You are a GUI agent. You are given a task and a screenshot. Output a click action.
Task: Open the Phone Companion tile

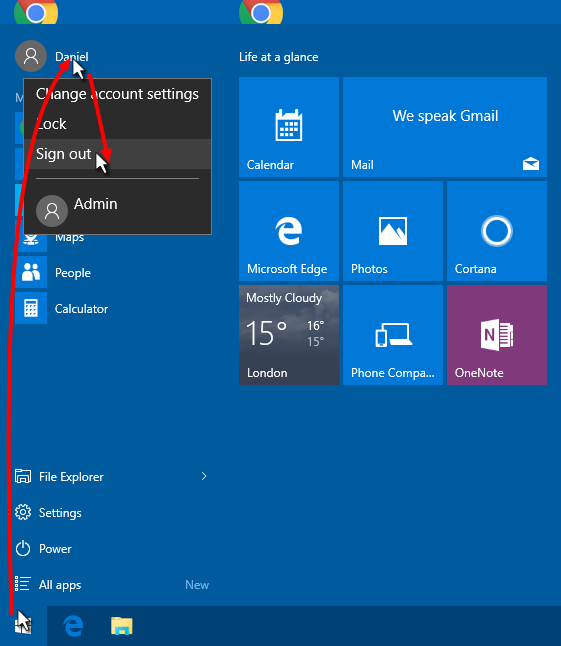click(x=393, y=335)
